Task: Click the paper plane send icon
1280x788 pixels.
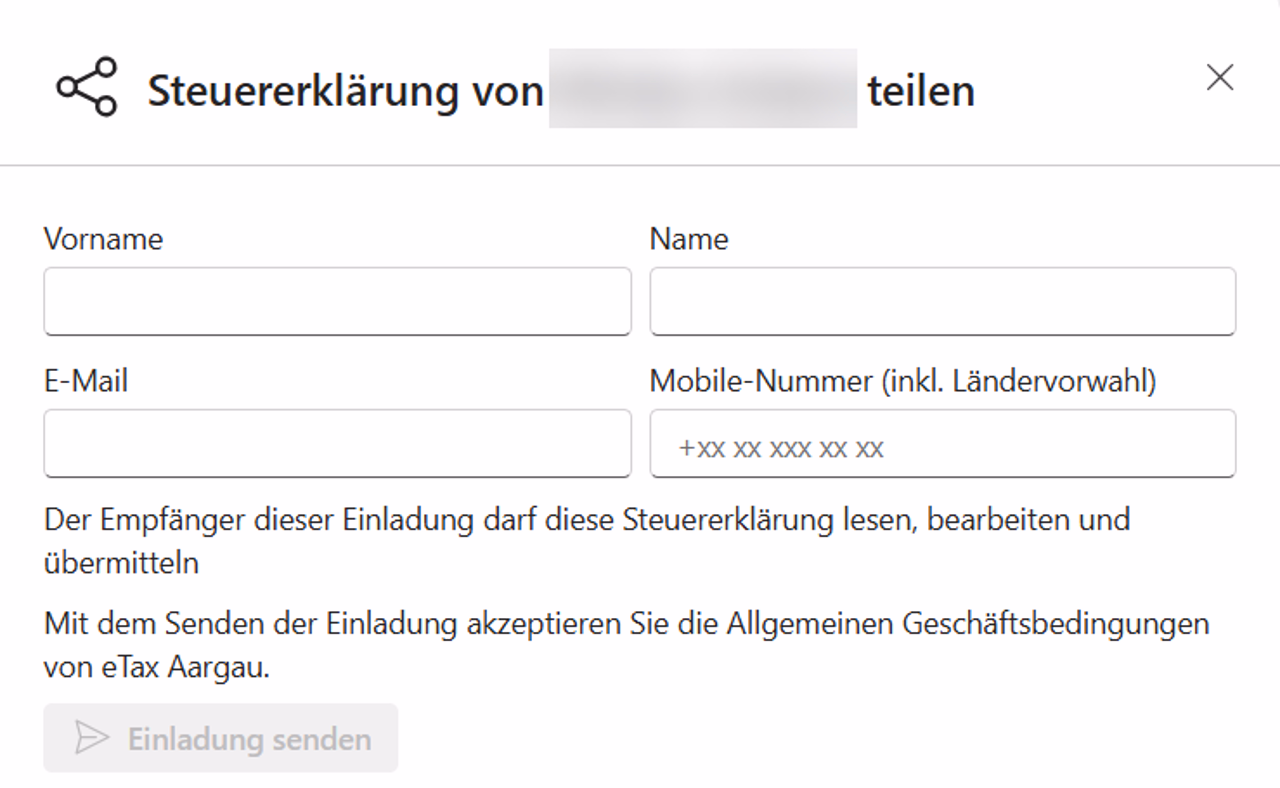Action: (92, 739)
